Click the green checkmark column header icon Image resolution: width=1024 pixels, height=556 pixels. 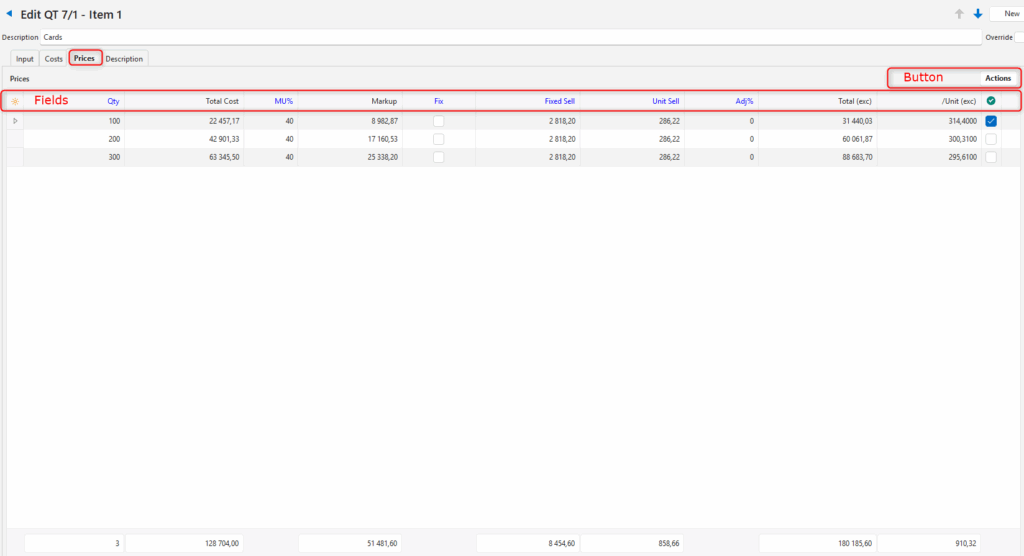point(990,101)
